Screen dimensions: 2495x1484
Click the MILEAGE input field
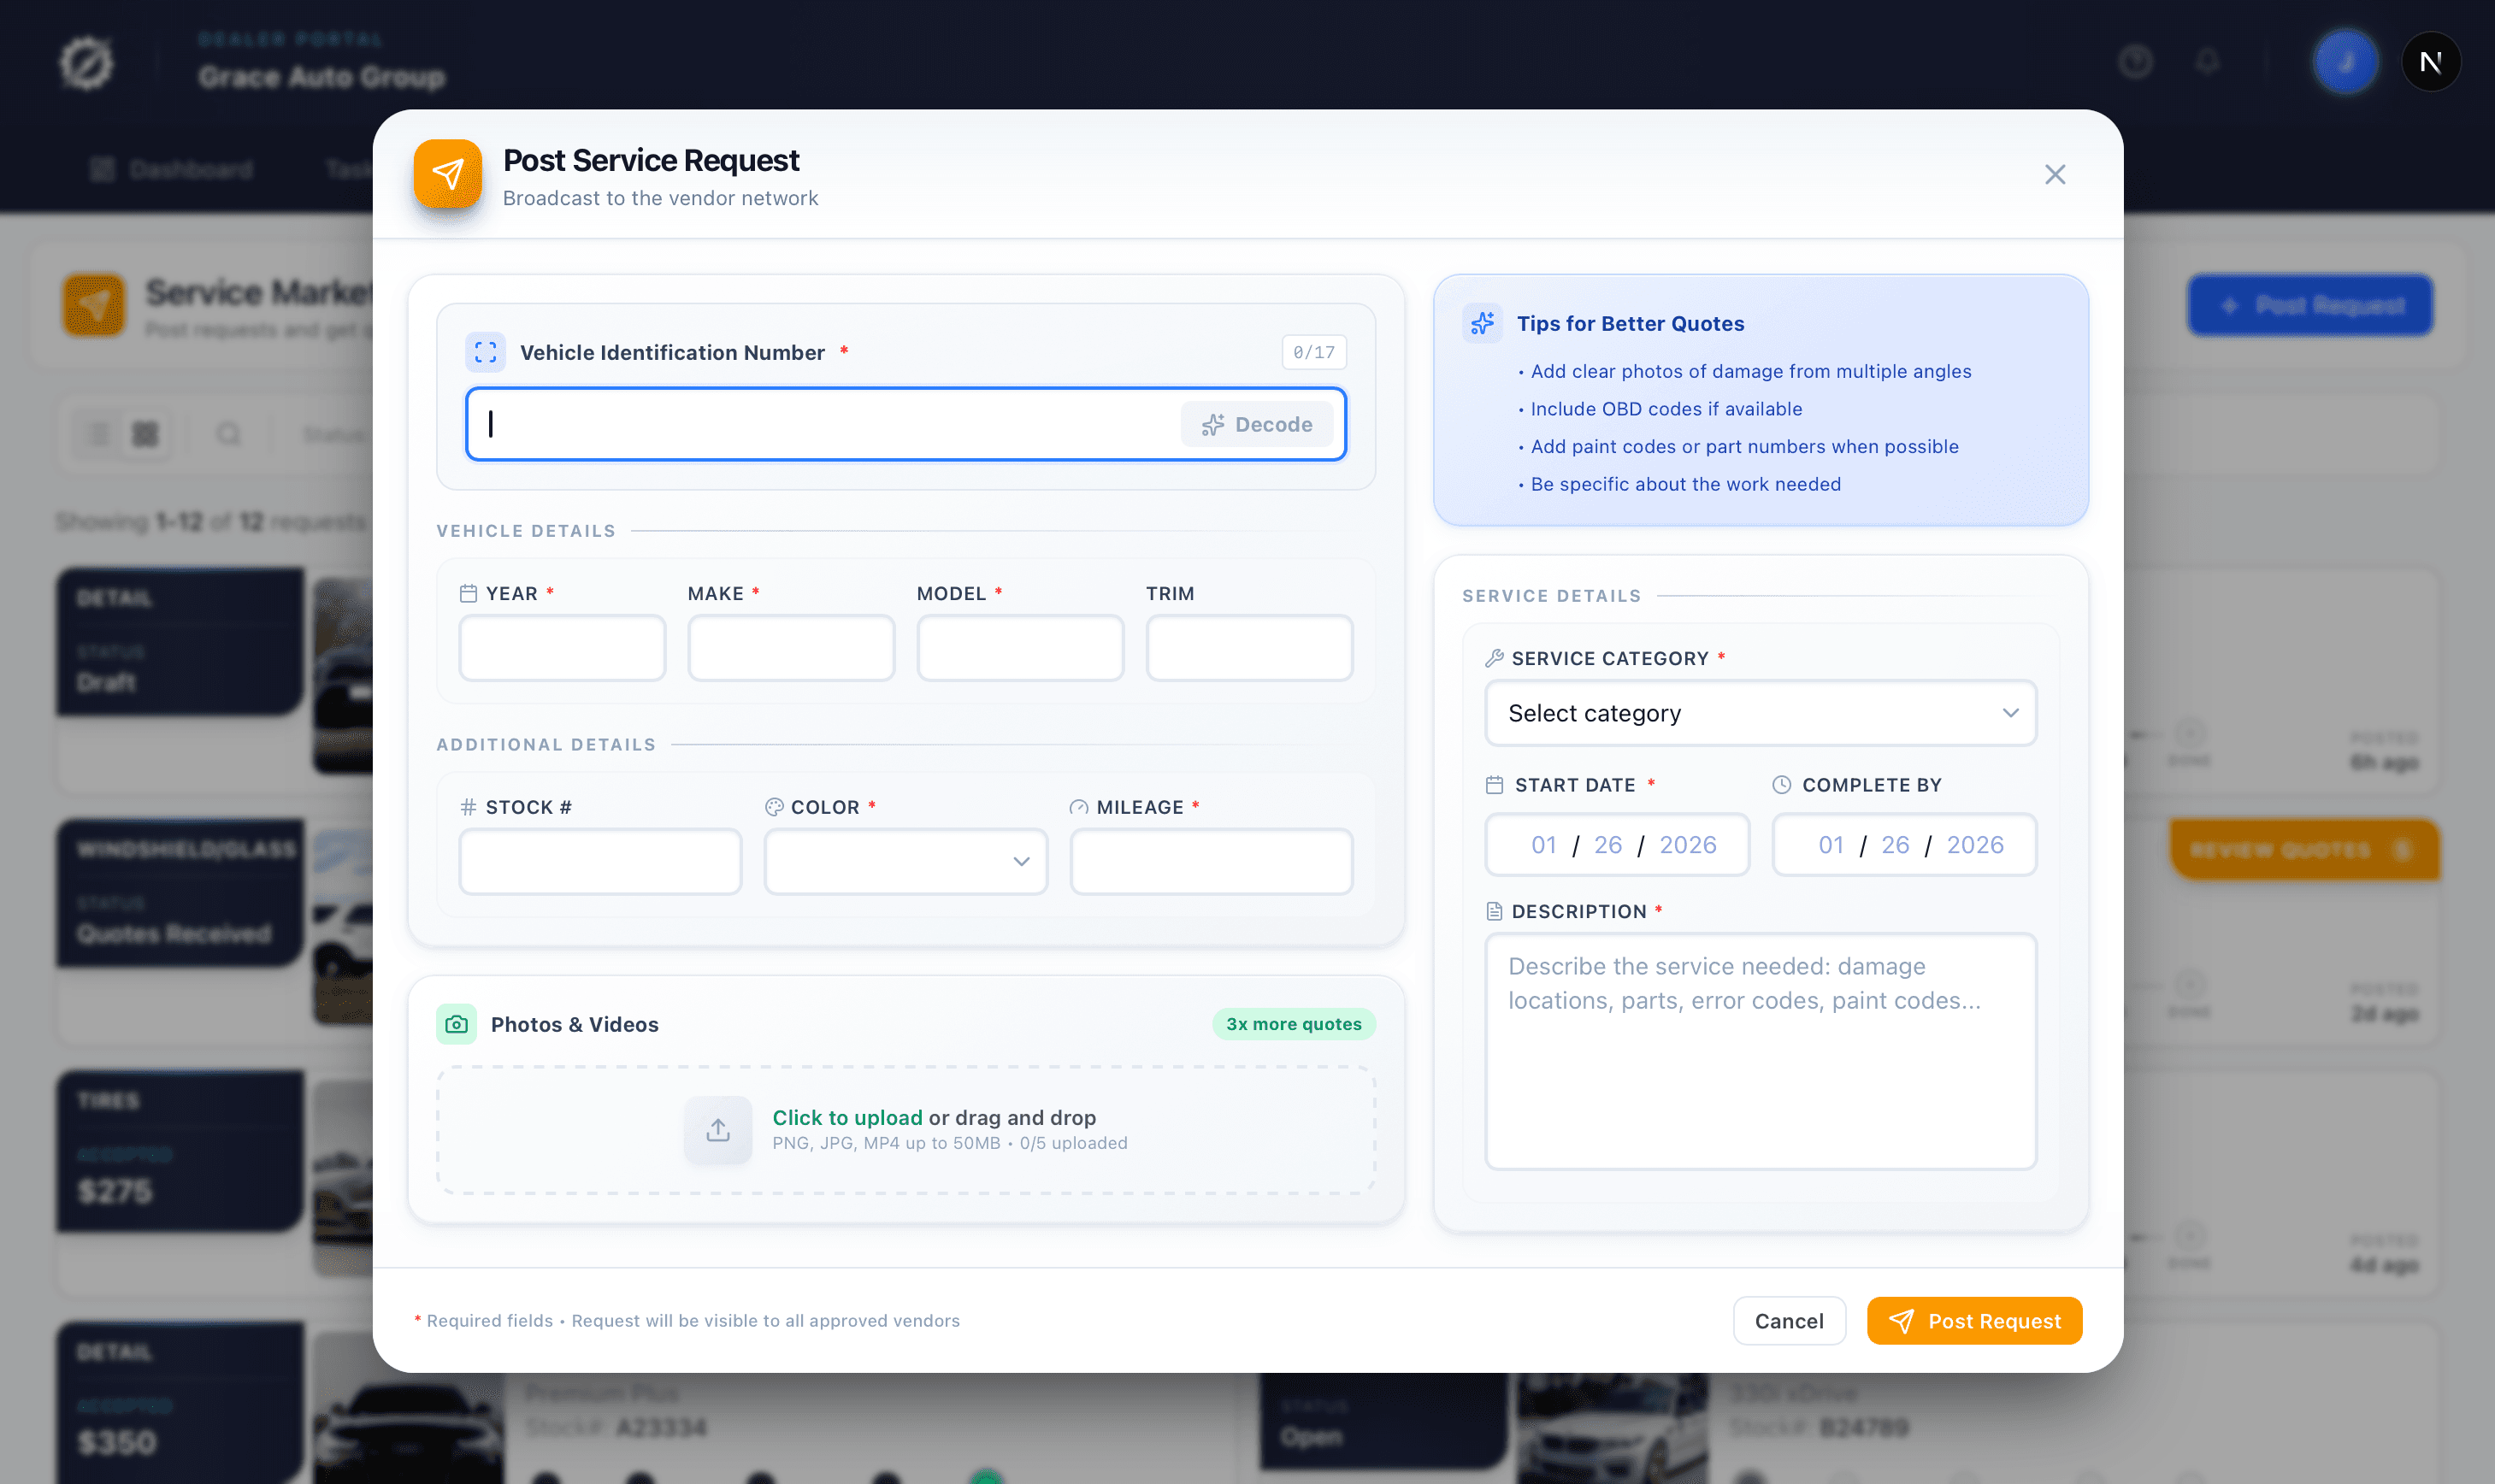1211,861
